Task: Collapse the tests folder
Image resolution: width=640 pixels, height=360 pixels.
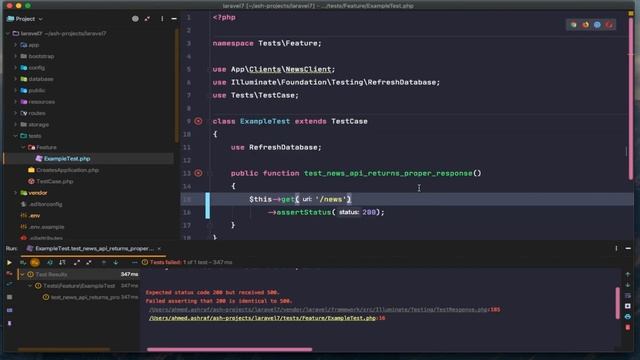Action: point(16,136)
